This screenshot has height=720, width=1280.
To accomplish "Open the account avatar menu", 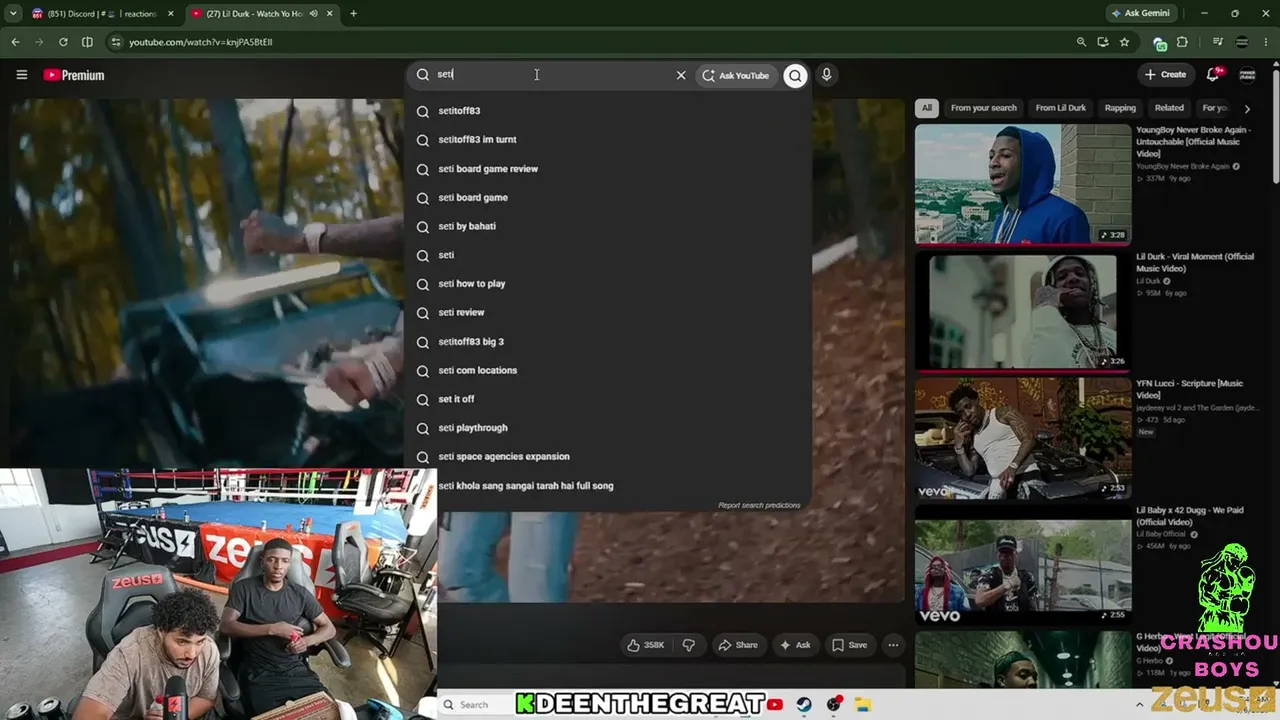I will 1248,75.
